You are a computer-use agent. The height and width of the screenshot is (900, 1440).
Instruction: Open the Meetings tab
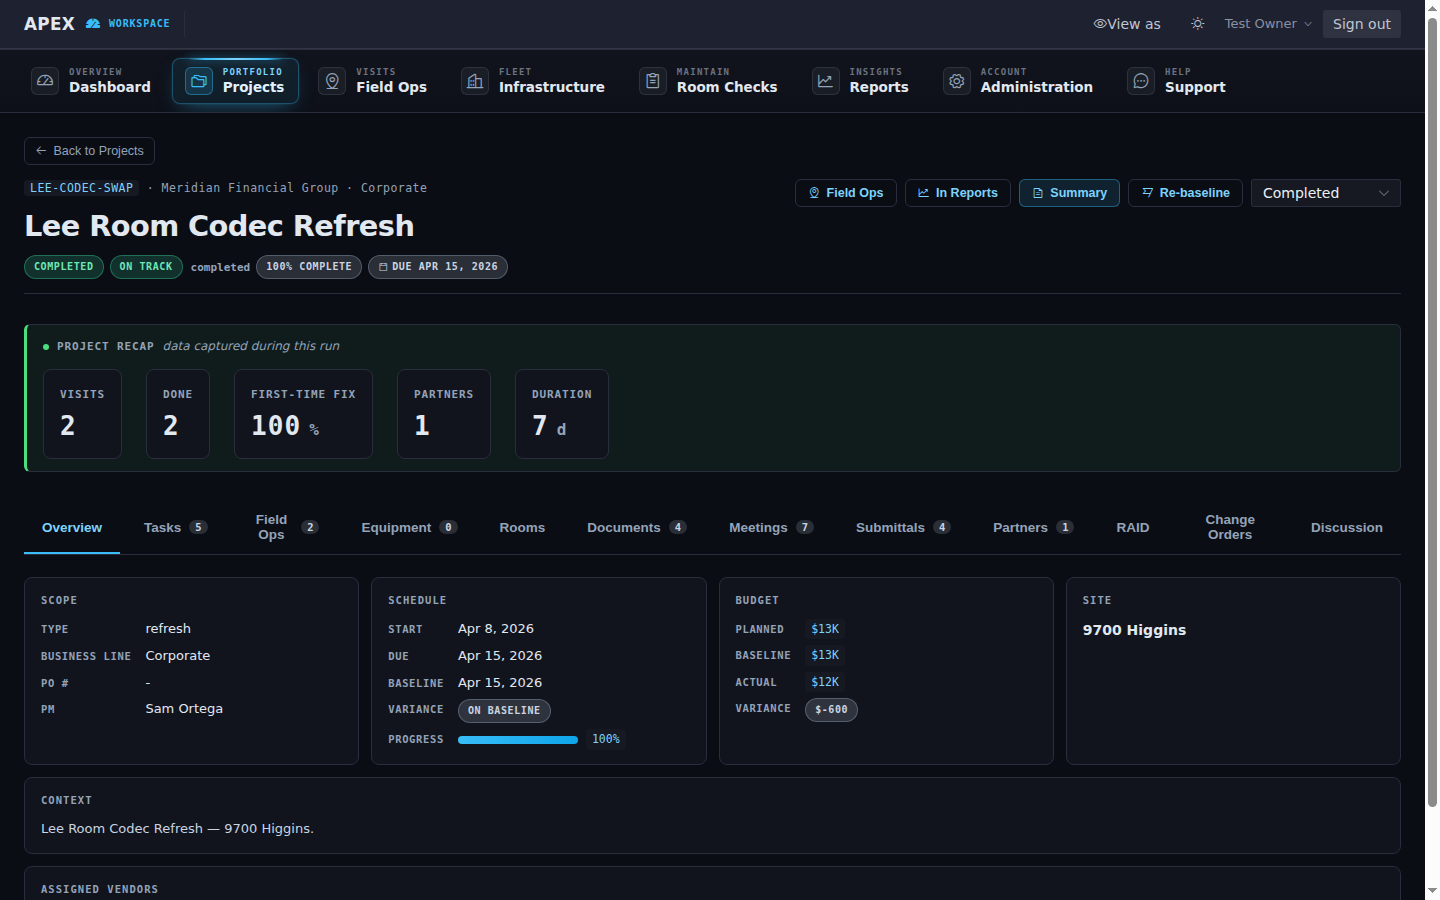click(x=771, y=528)
